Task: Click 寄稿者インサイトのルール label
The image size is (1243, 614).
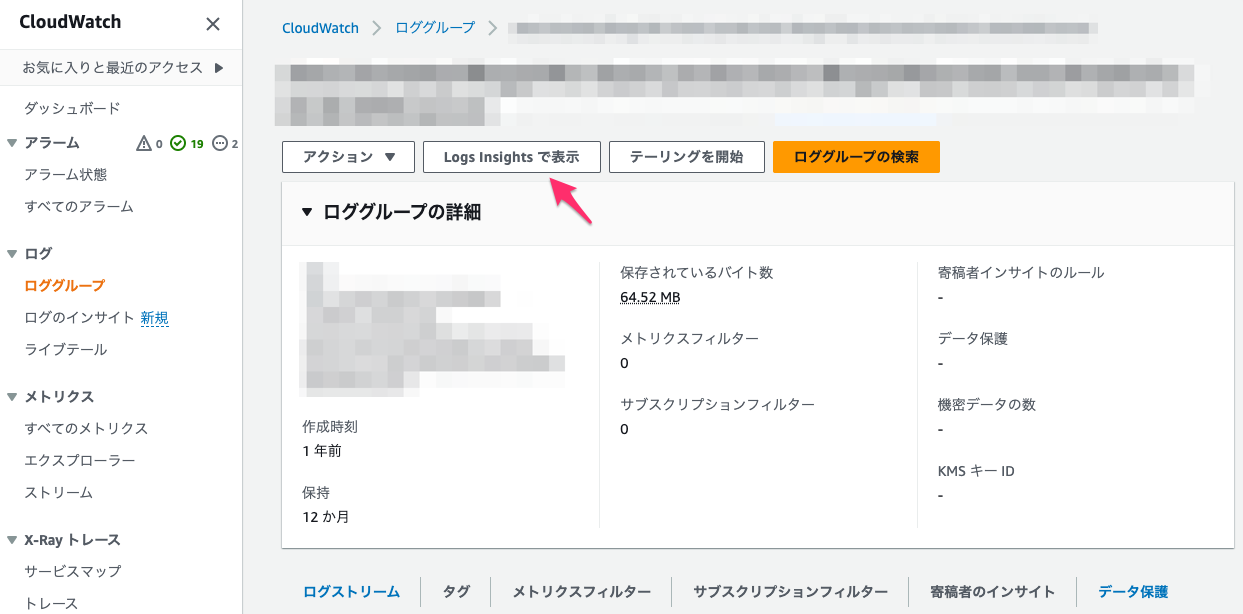Action: 1021,272
